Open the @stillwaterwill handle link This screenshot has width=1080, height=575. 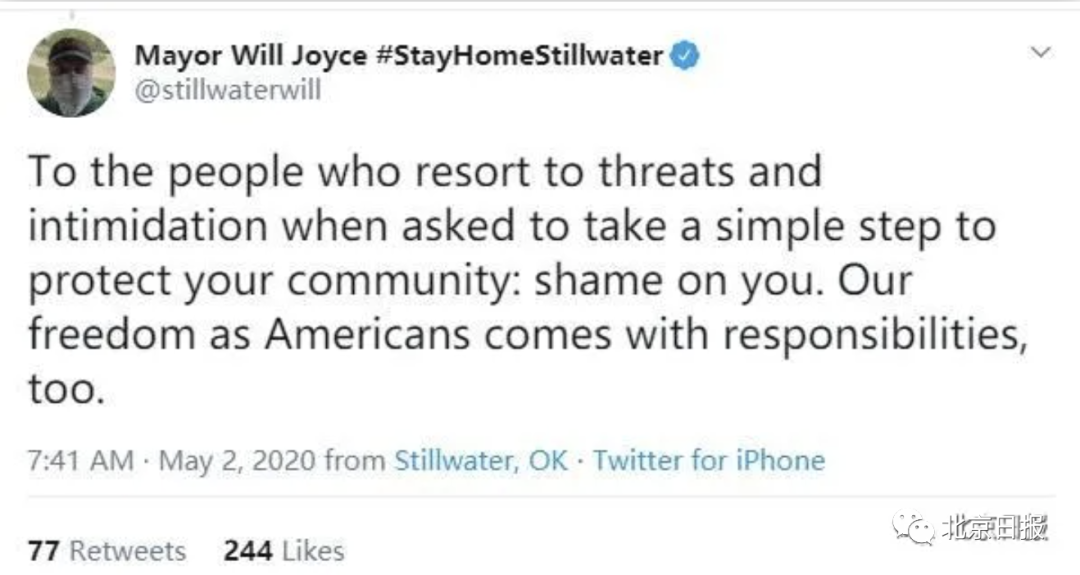pos(228,90)
